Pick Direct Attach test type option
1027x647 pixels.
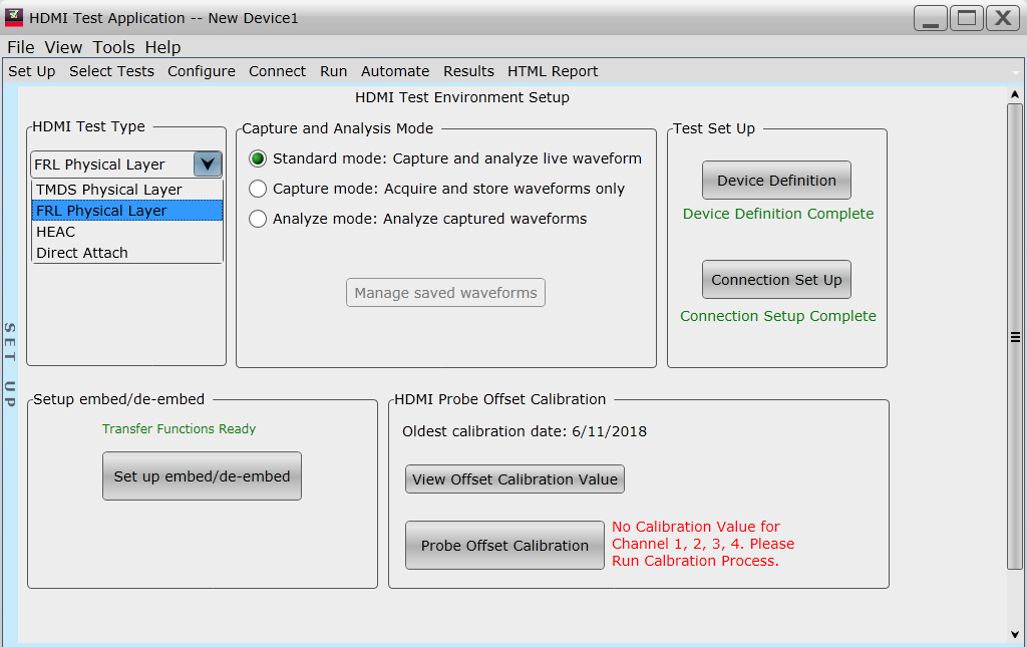point(82,253)
